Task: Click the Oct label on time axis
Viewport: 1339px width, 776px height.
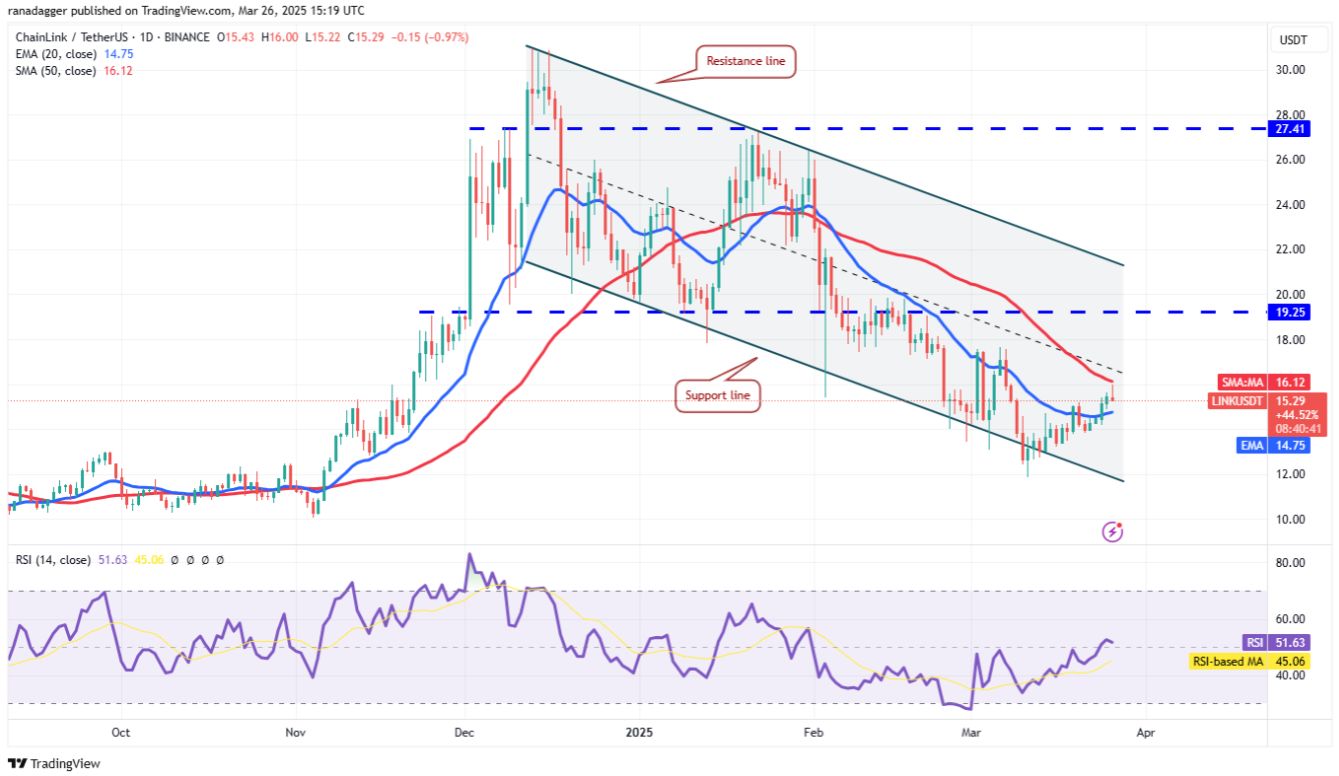Action: click(121, 733)
